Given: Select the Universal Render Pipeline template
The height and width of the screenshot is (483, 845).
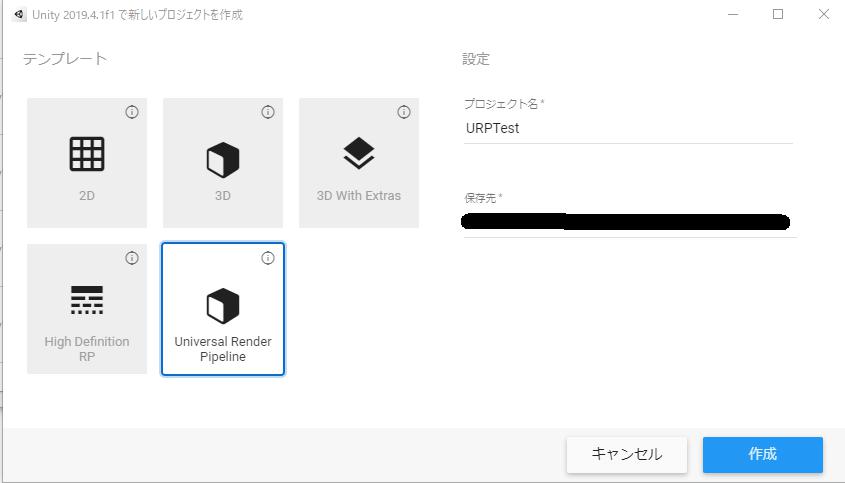Looking at the screenshot, I should click(x=223, y=309).
